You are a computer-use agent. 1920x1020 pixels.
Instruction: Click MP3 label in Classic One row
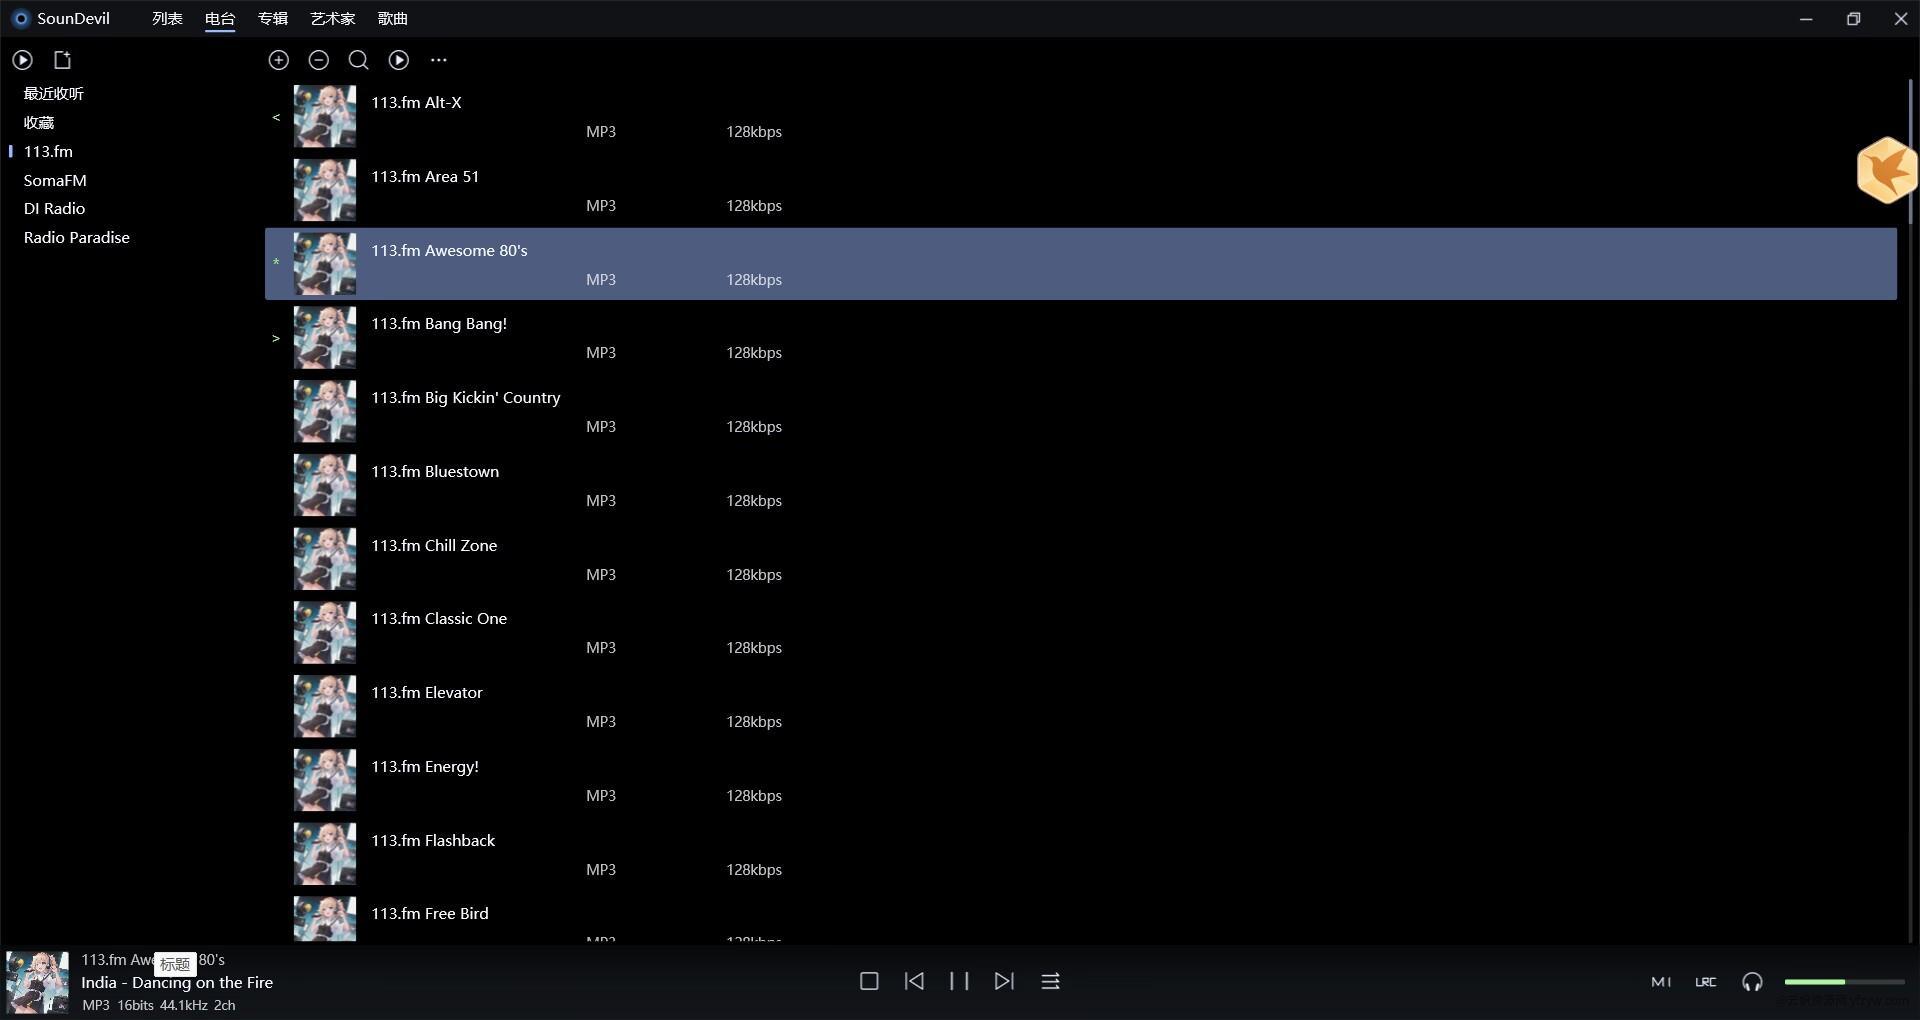point(601,647)
